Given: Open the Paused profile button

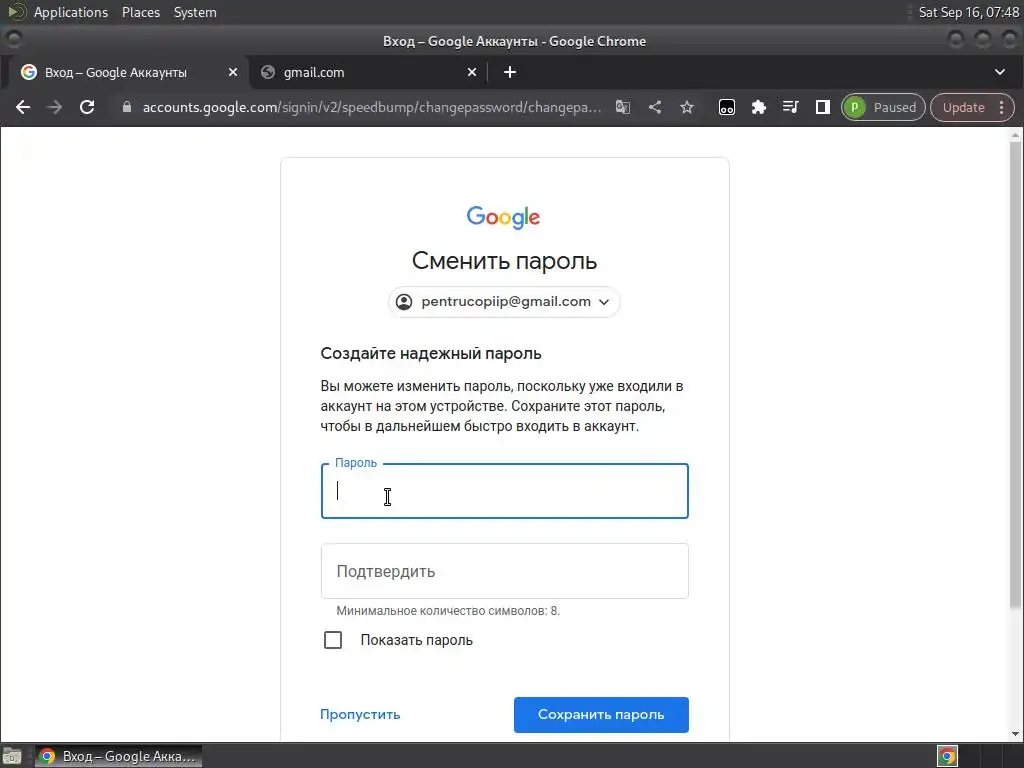Looking at the screenshot, I should 883,108.
